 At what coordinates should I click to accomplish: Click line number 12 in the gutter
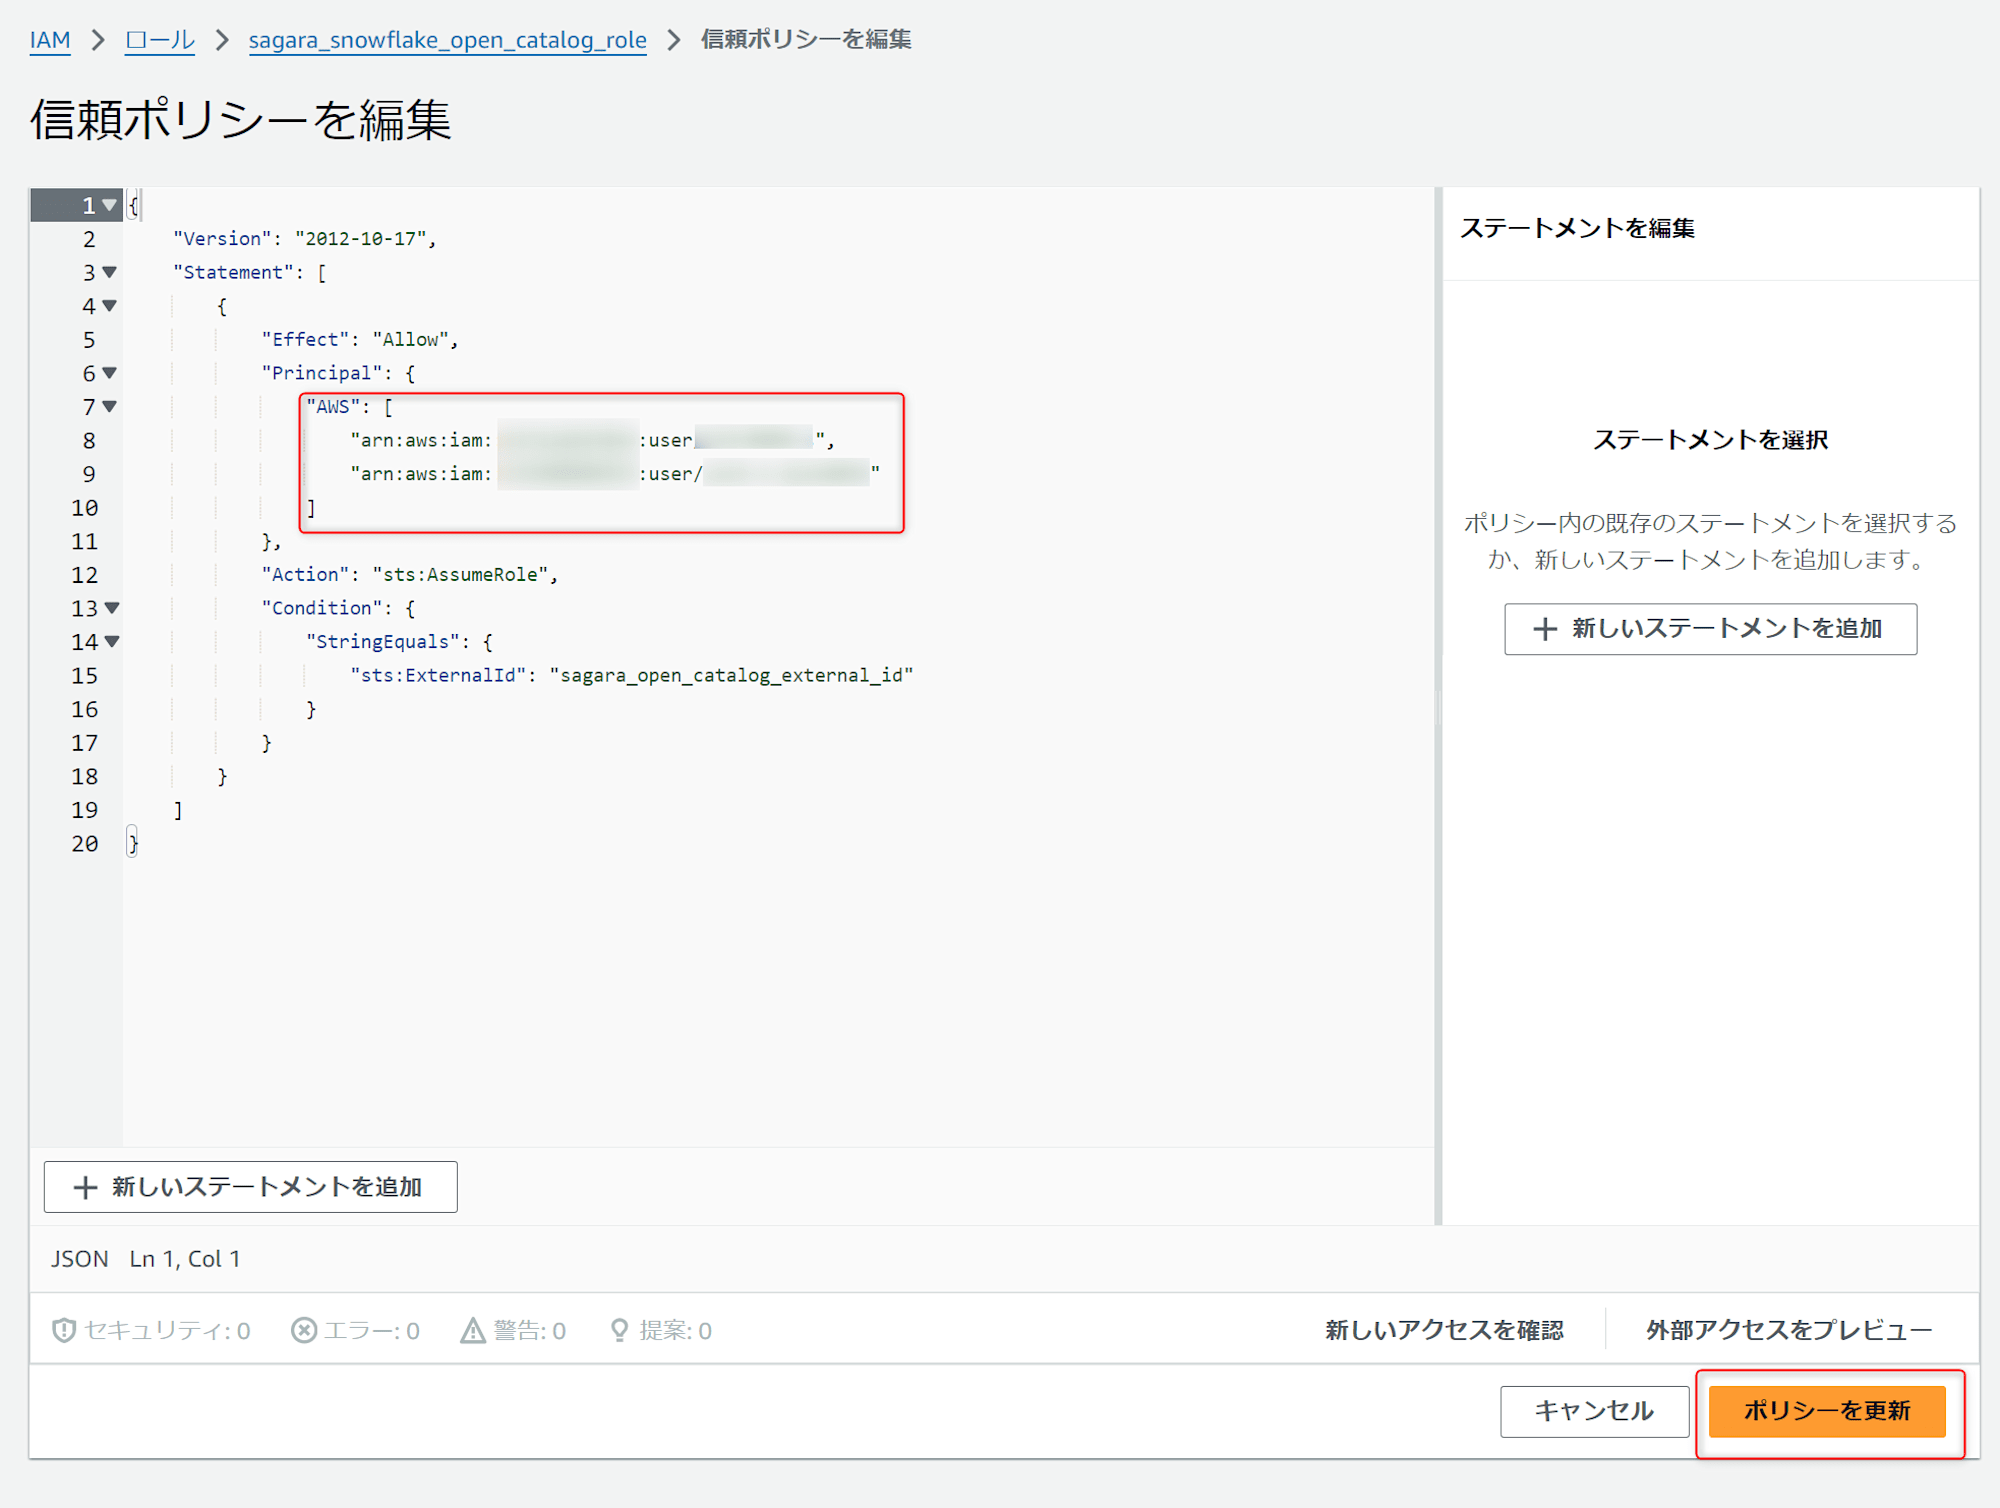point(85,575)
